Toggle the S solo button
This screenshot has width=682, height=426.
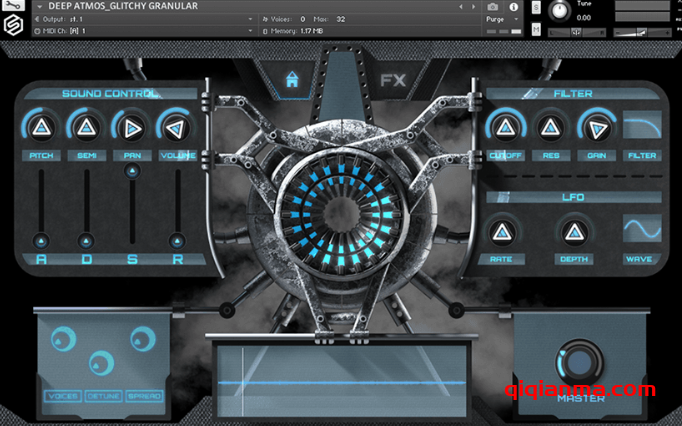coord(537,8)
